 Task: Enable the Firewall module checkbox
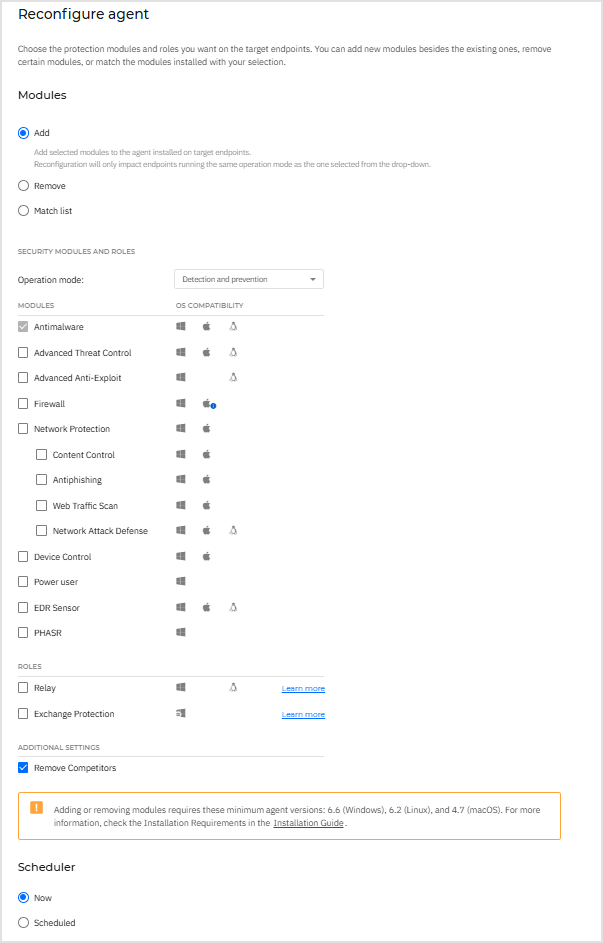pyautogui.click(x=23, y=403)
